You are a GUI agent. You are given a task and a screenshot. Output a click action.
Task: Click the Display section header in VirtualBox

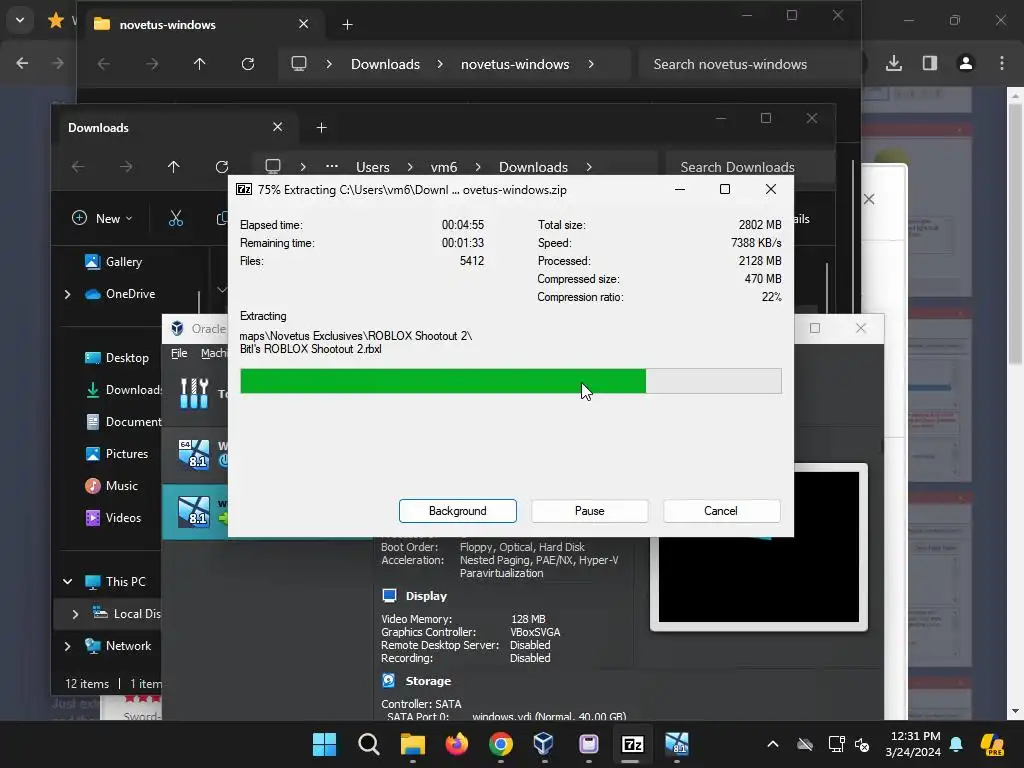[426, 596]
